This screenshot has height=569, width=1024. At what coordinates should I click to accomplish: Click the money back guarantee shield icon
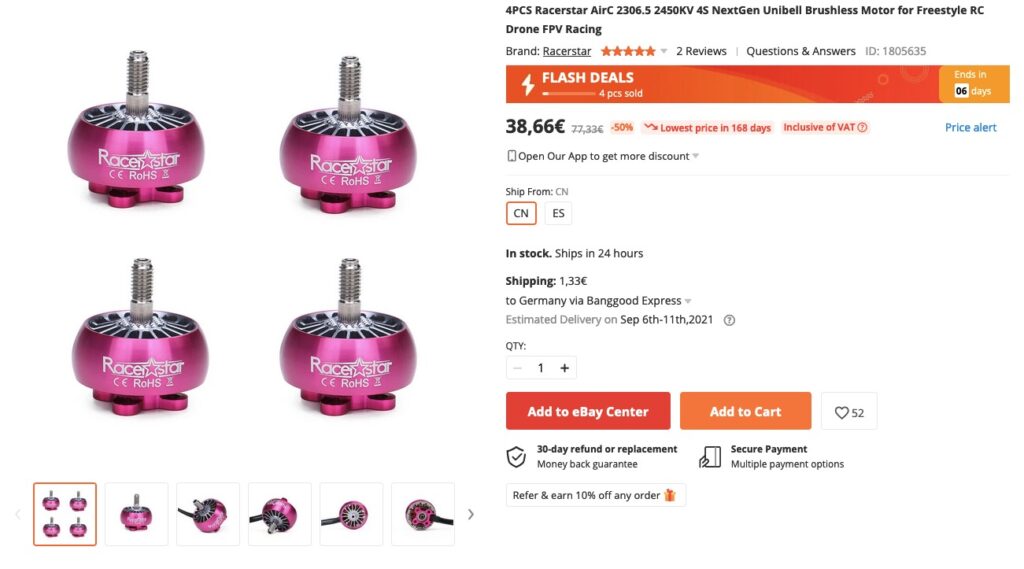[x=516, y=457]
